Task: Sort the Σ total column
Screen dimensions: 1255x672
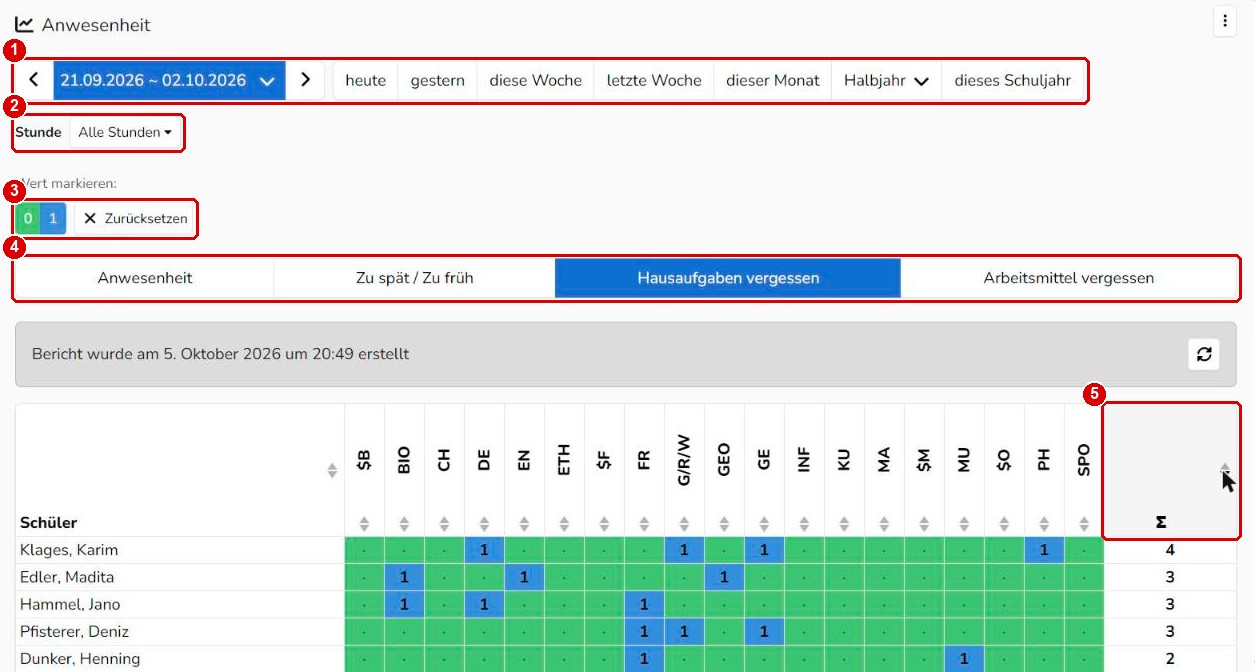Action: click(x=1225, y=469)
